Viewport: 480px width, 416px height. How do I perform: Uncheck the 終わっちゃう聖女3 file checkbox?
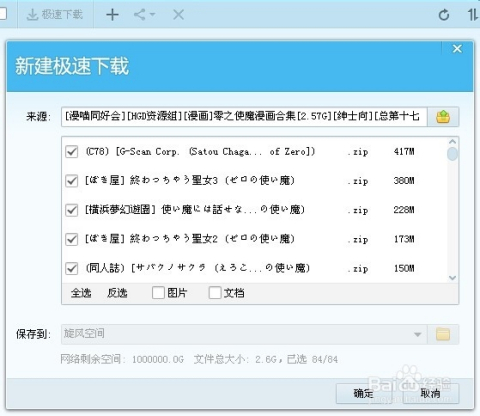click(x=71, y=181)
